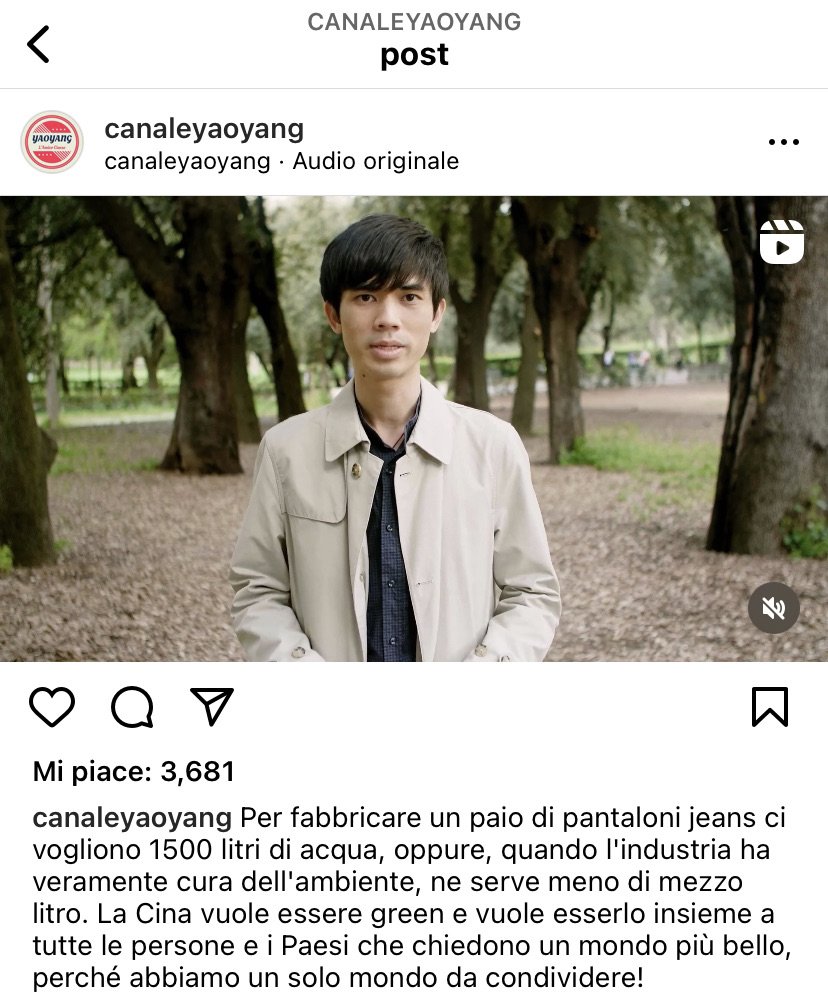Click the canaleyaoyang username starting the caption
The width and height of the screenshot is (828, 1000).
[132, 818]
